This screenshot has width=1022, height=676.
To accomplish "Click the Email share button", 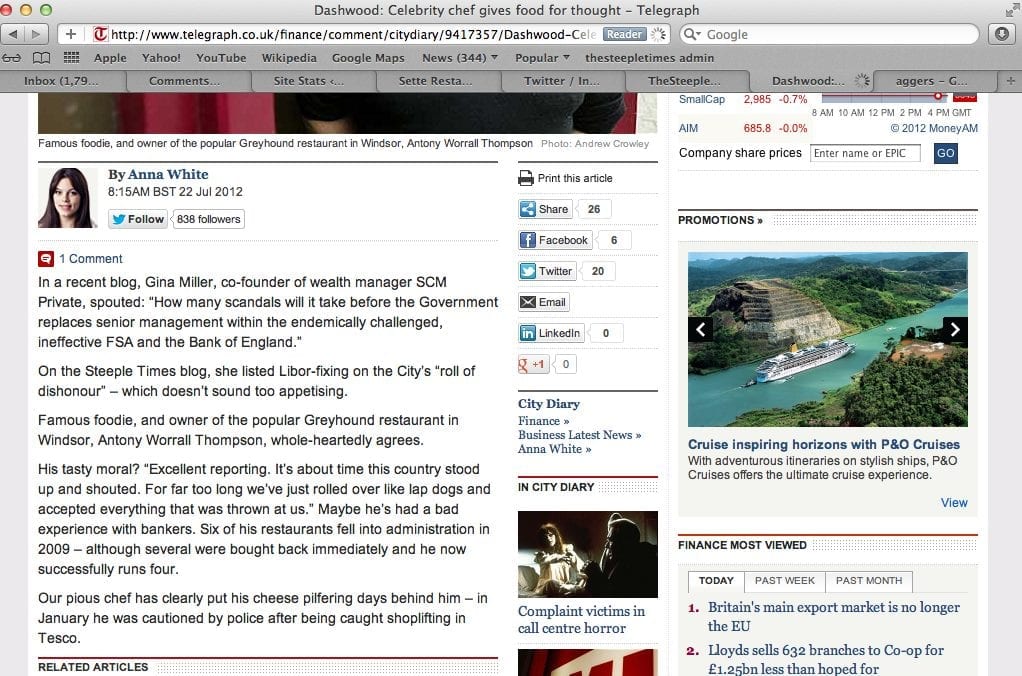I will click(x=543, y=302).
